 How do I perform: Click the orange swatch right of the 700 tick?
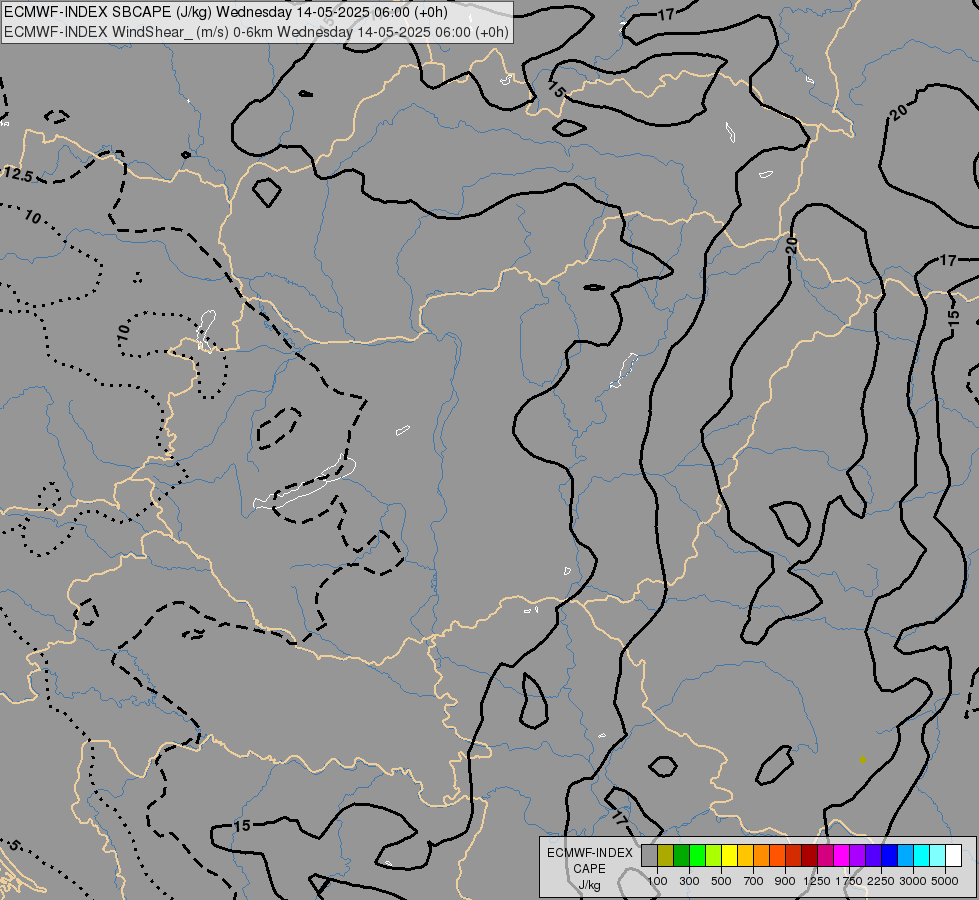click(x=761, y=856)
